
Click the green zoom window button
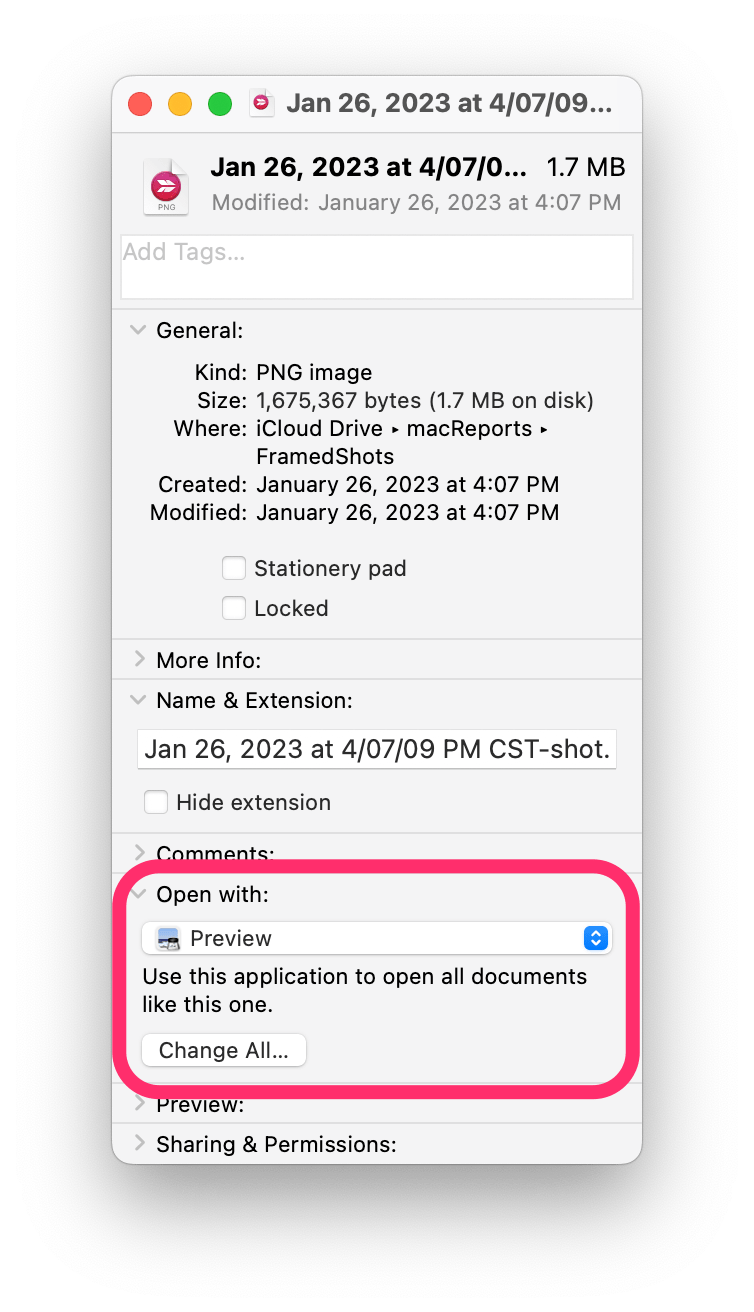click(220, 104)
